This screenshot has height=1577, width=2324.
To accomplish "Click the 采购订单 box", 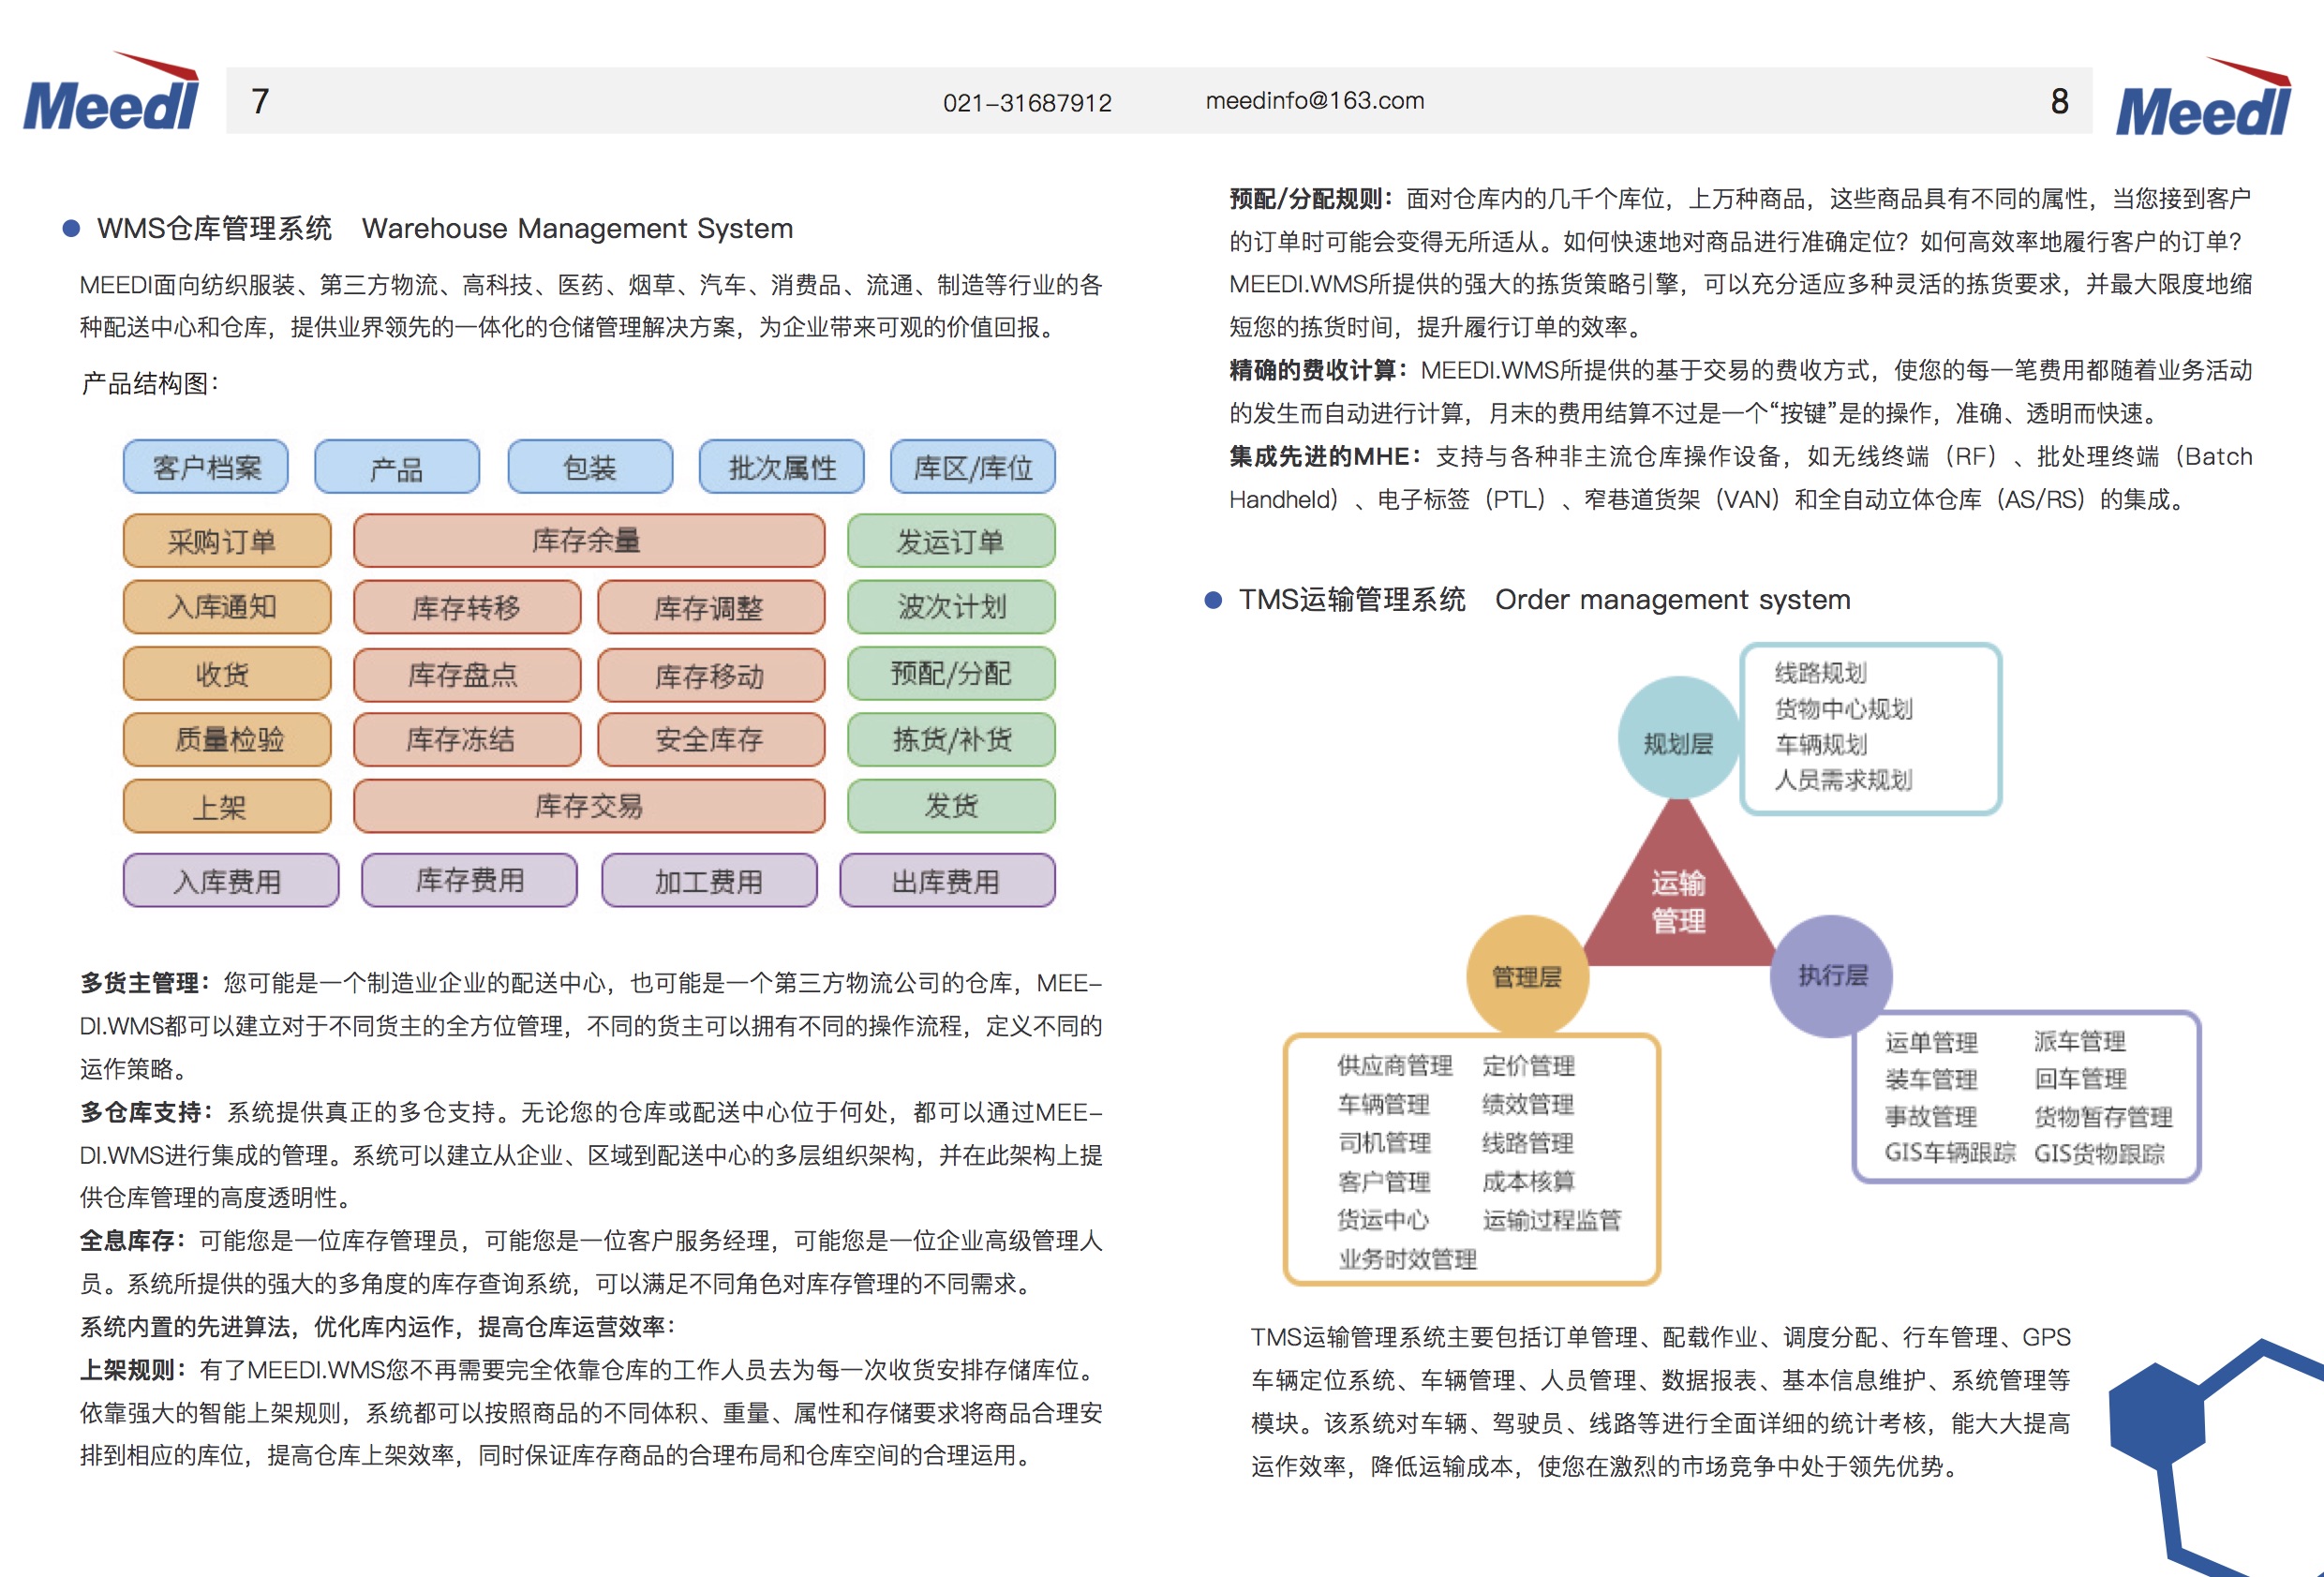I will [227, 541].
